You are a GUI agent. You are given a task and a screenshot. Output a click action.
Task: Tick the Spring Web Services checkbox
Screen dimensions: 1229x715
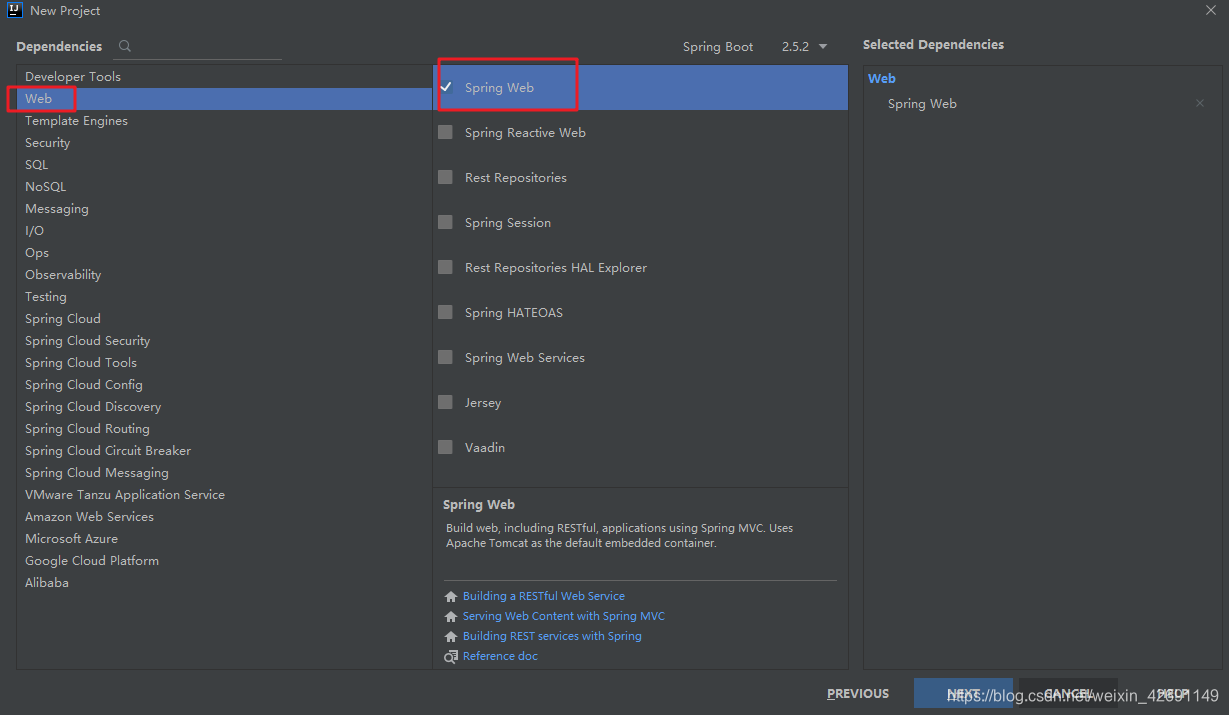coord(446,357)
